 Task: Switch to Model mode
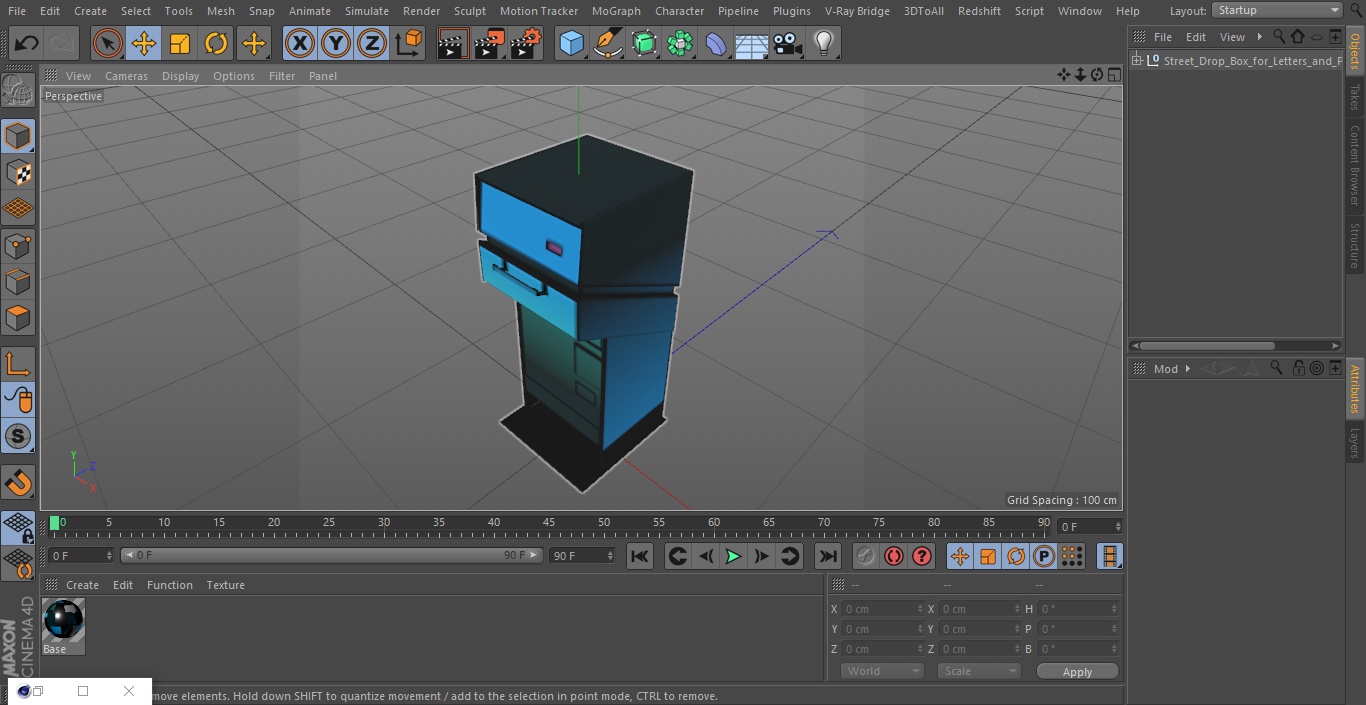coord(18,136)
